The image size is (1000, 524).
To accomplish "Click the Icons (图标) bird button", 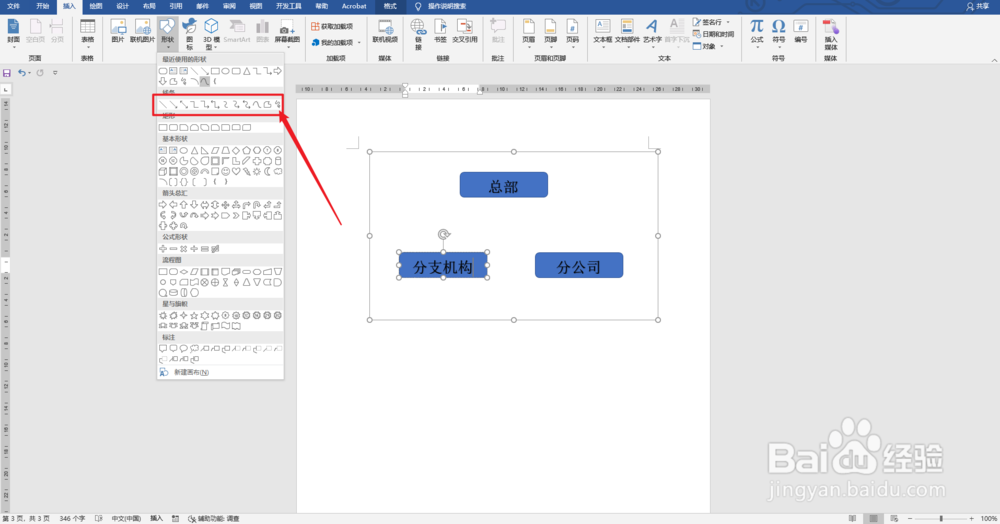I will (x=189, y=34).
